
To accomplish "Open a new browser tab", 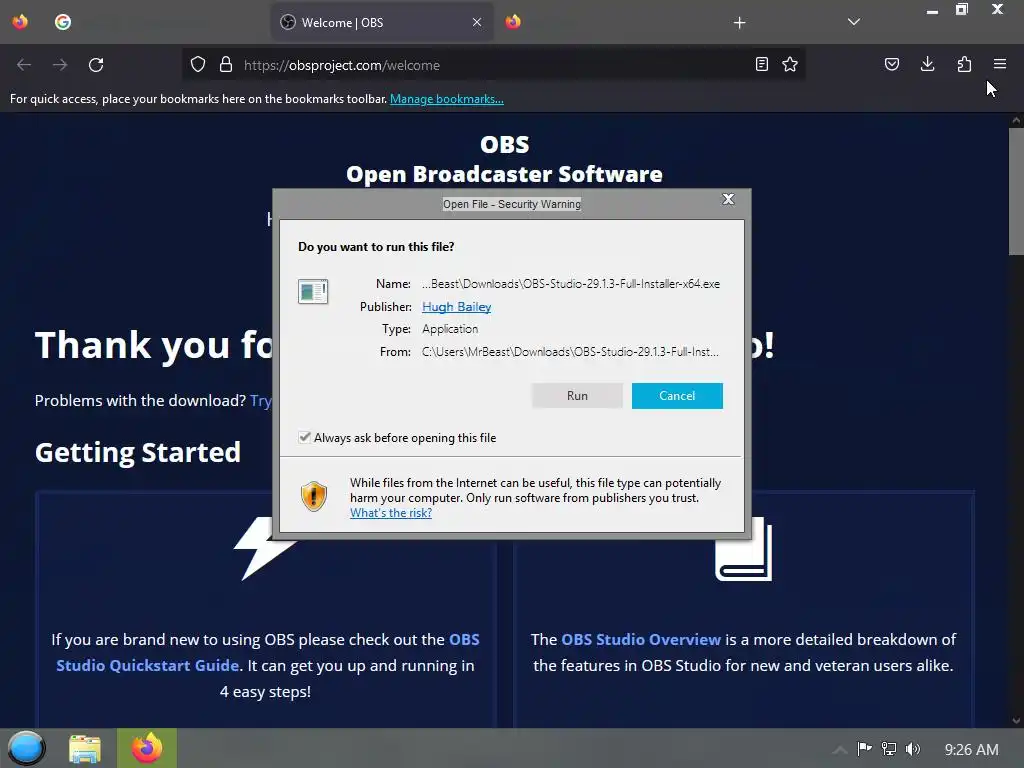I will click(739, 23).
